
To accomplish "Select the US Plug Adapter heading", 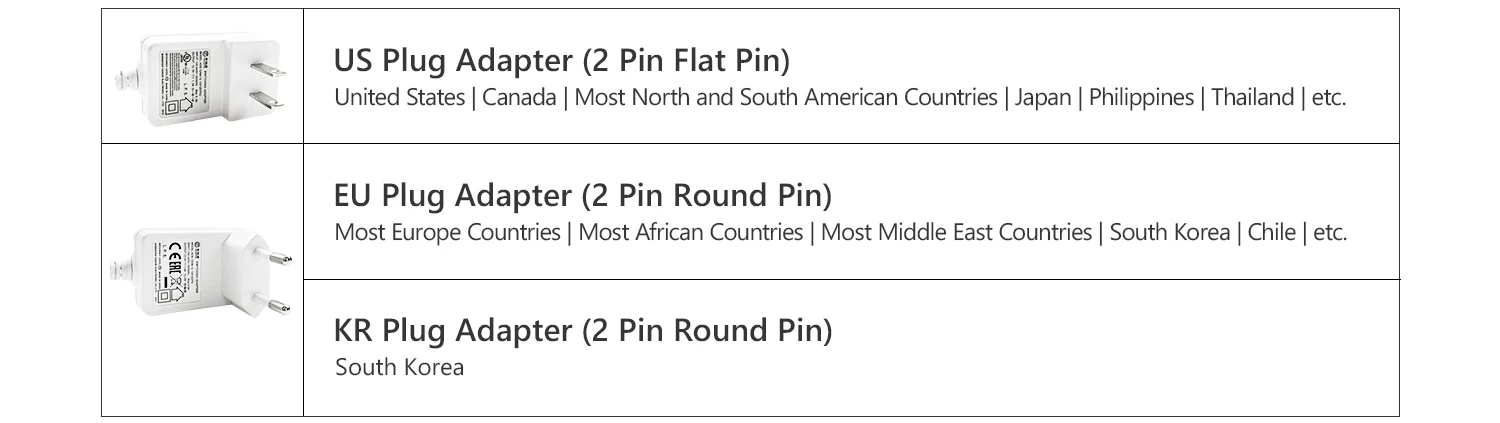I will pyautogui.click(x=562, y=61).
